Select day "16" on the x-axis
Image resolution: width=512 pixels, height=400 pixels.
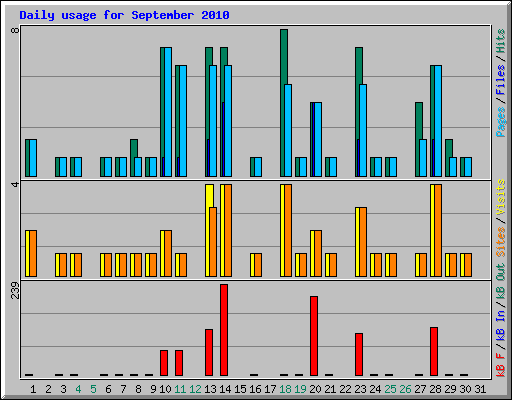tap(255, 389)
